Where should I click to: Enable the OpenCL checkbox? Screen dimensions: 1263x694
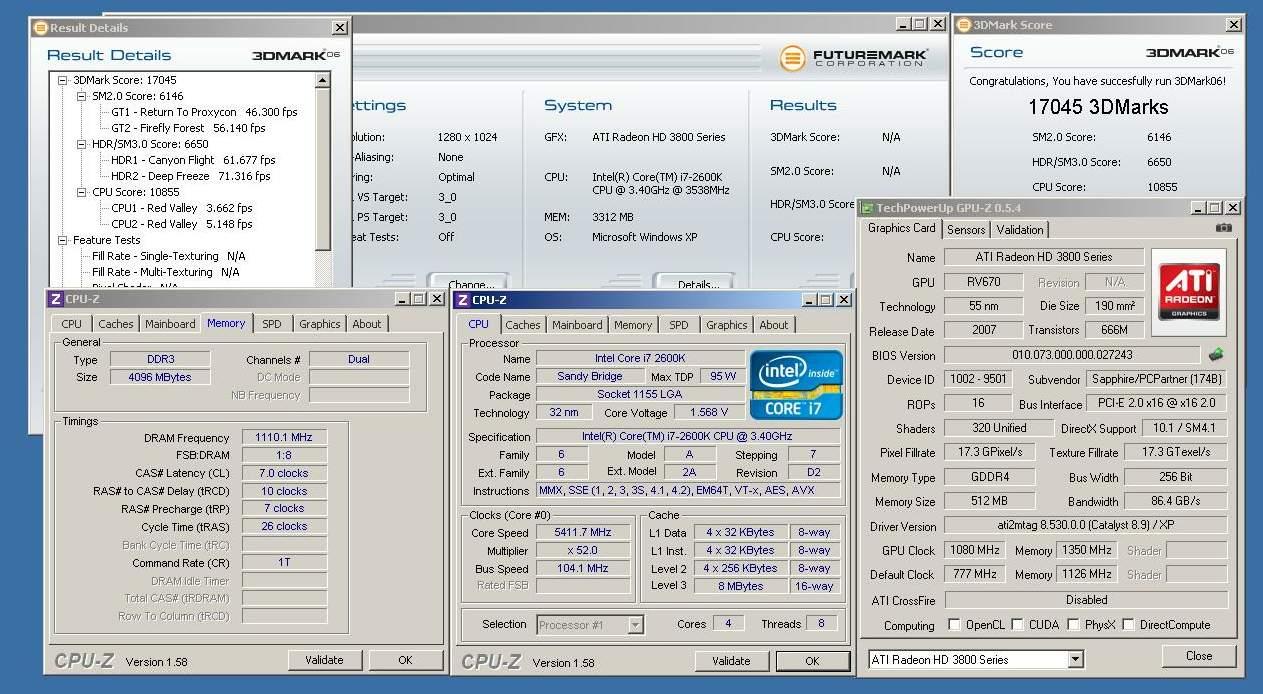tap(954, 625)
